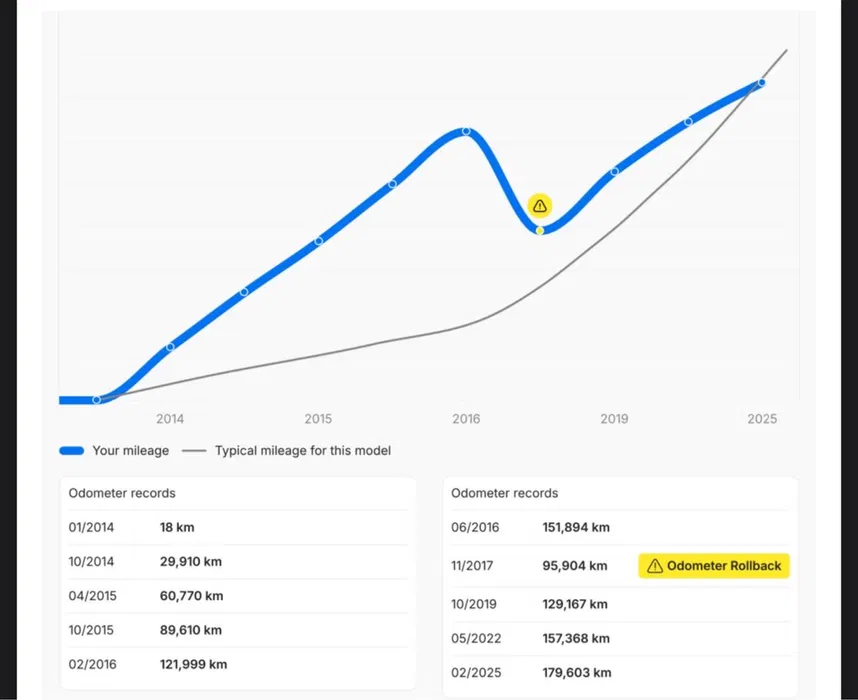Click the Odometer Rollback warning badge
Viewport: 858px width, 700px height.
coord(714,566)
